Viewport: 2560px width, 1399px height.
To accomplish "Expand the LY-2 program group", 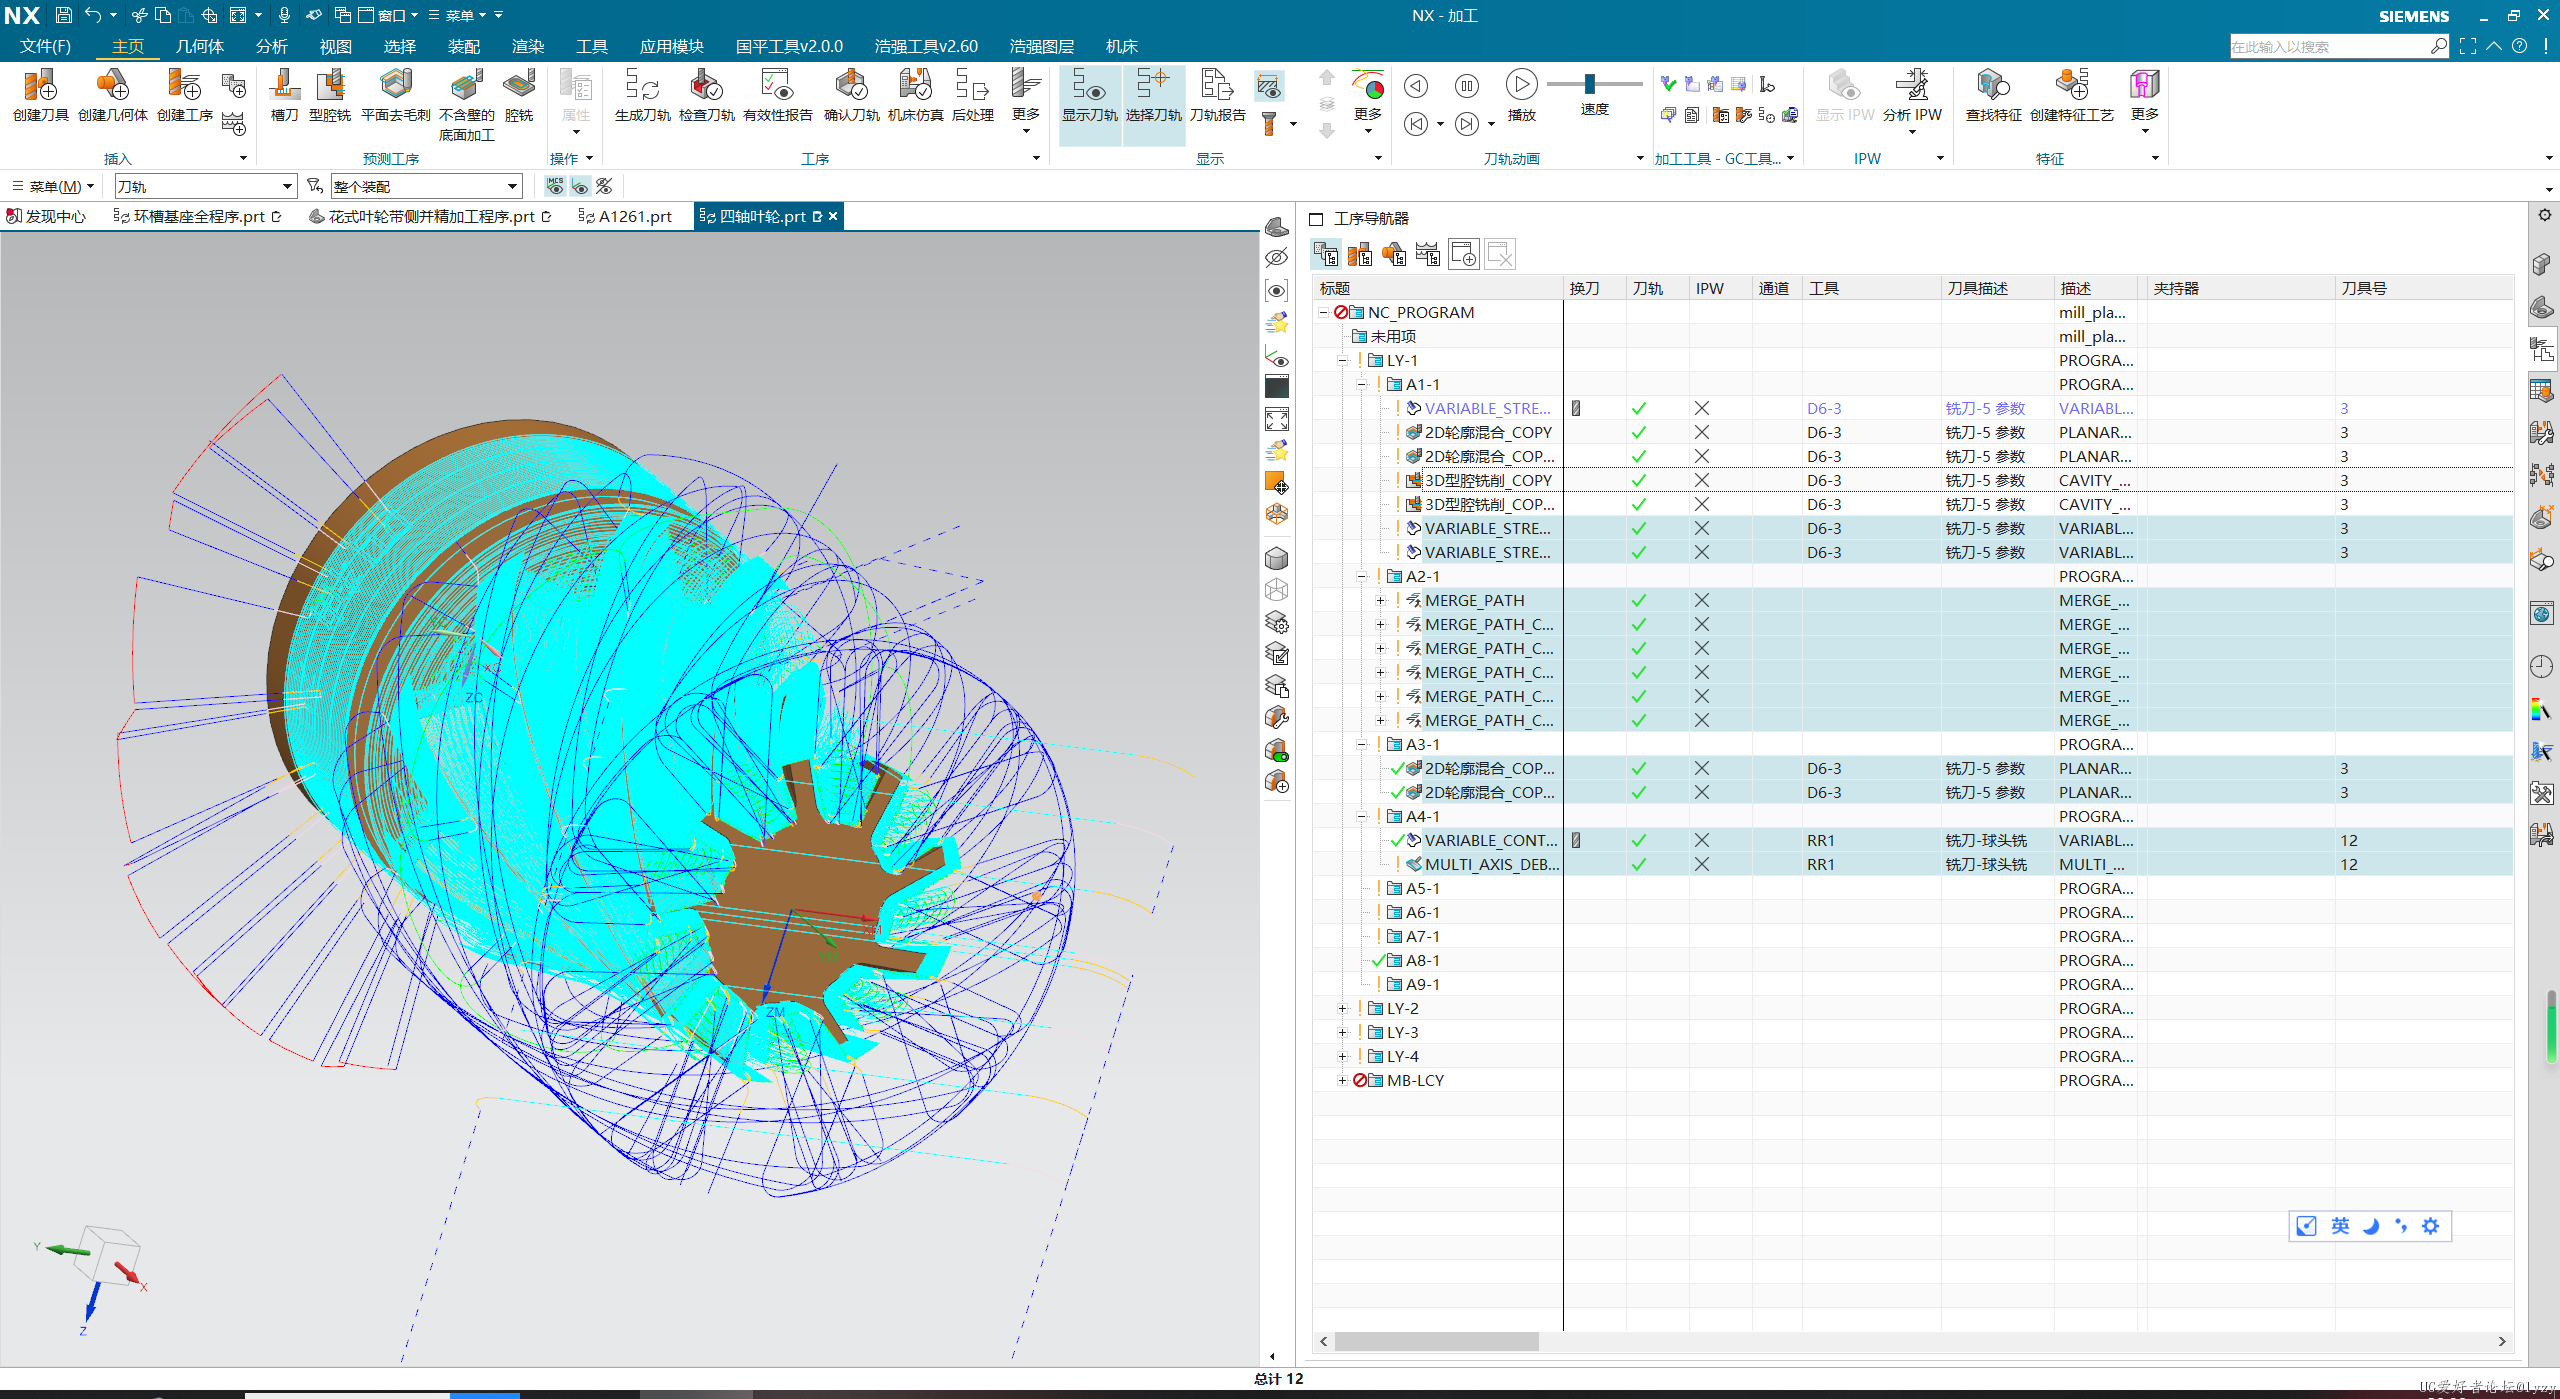I will tap(1342, 1008).
